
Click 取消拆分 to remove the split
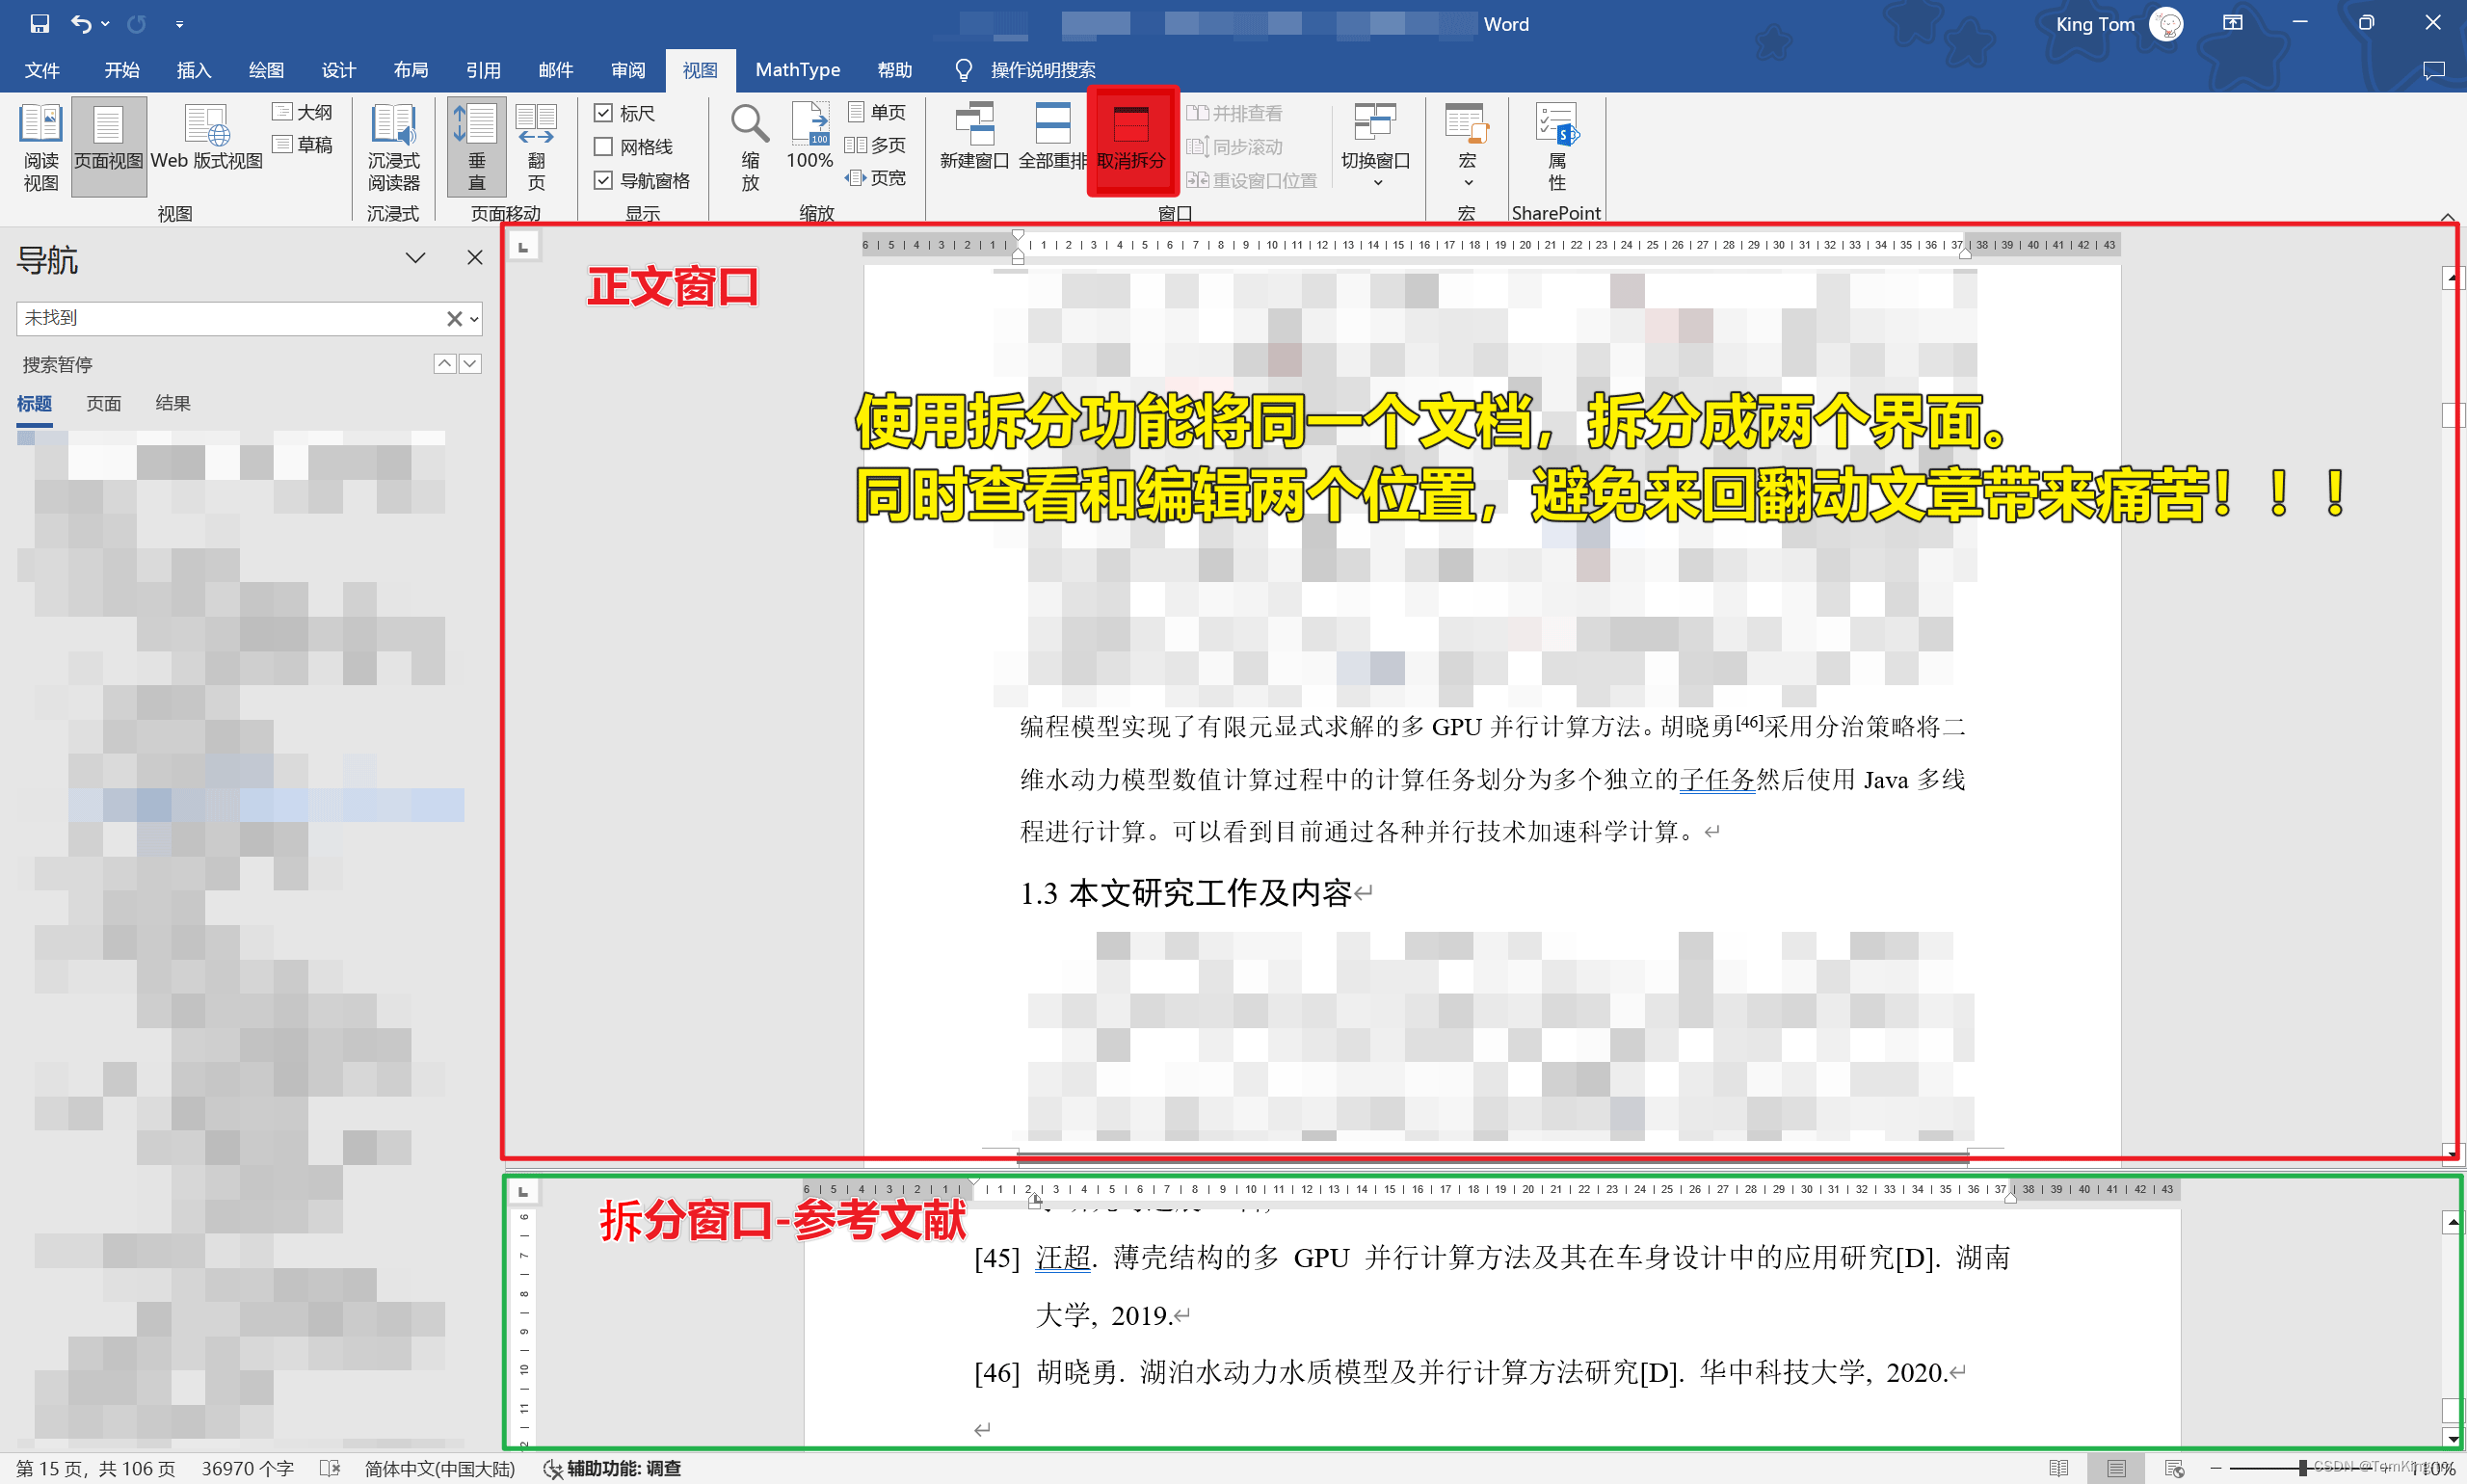point(1131,140)
